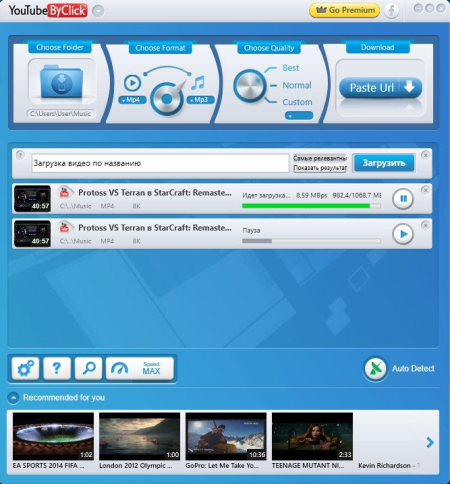Click the C:\Users\User\Music folder path
This screenshot has height=484, width=450.
pyautogui.click(x=61, y=114)
